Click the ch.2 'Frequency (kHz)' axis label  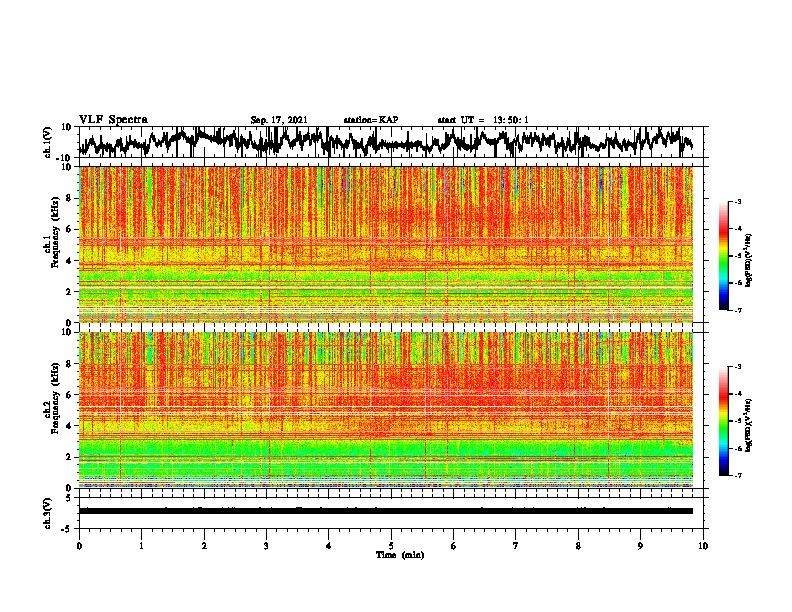[55, 398]
